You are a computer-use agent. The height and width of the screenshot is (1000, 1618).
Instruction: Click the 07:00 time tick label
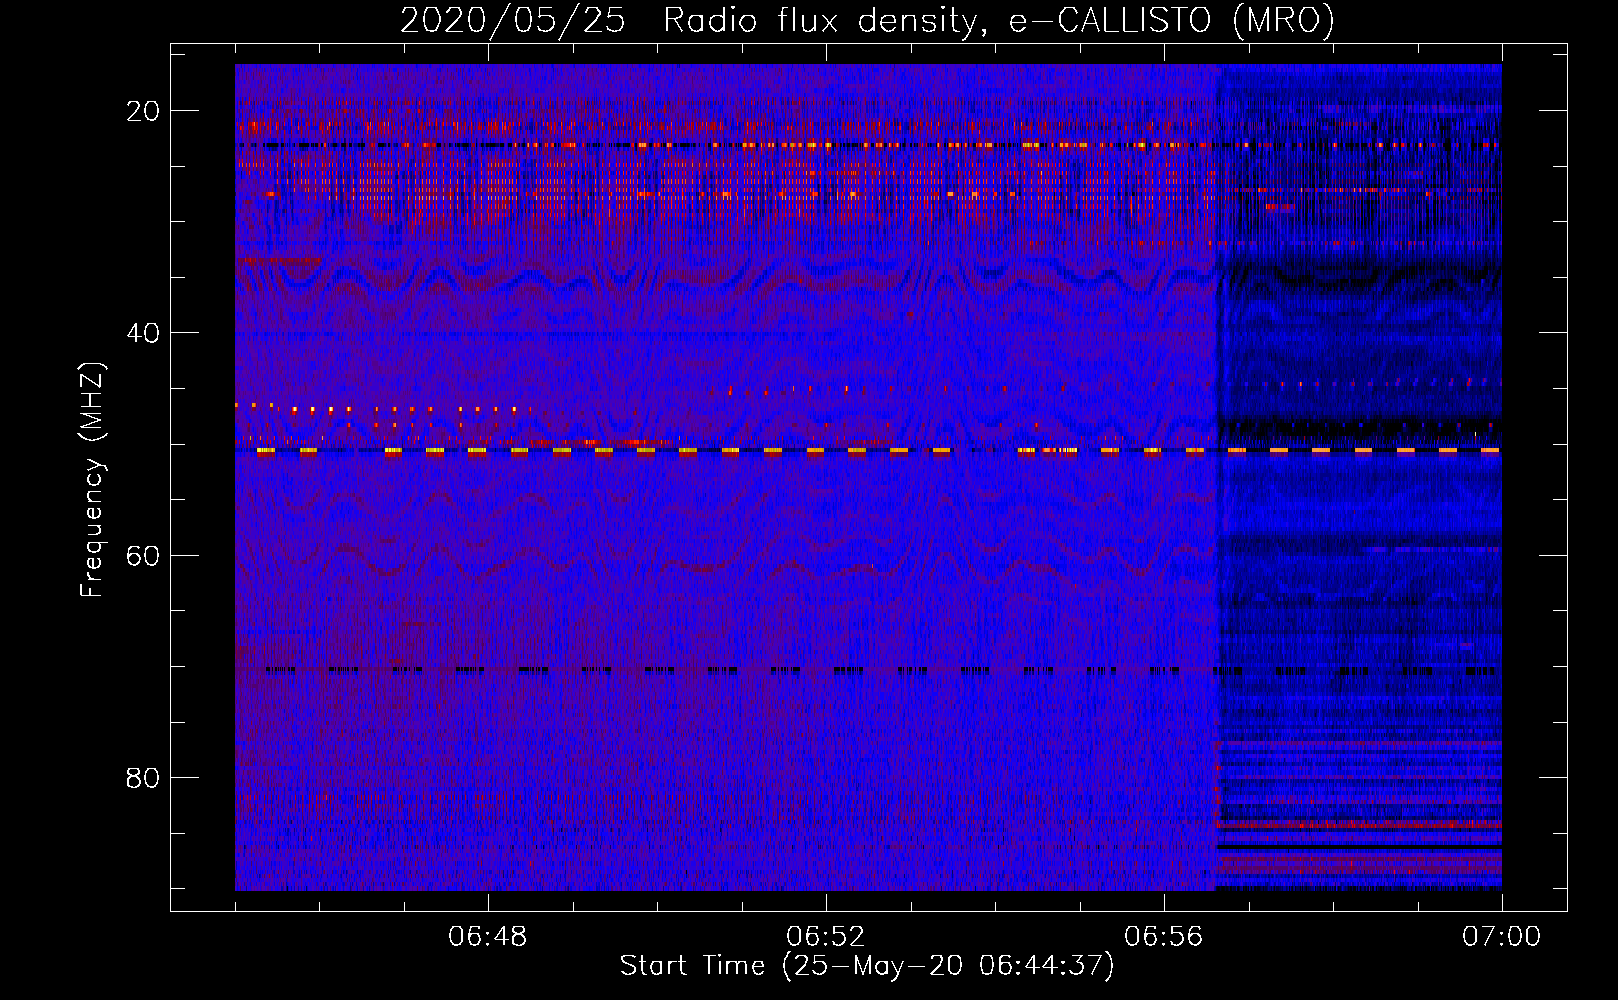[x=1501, y=937]
